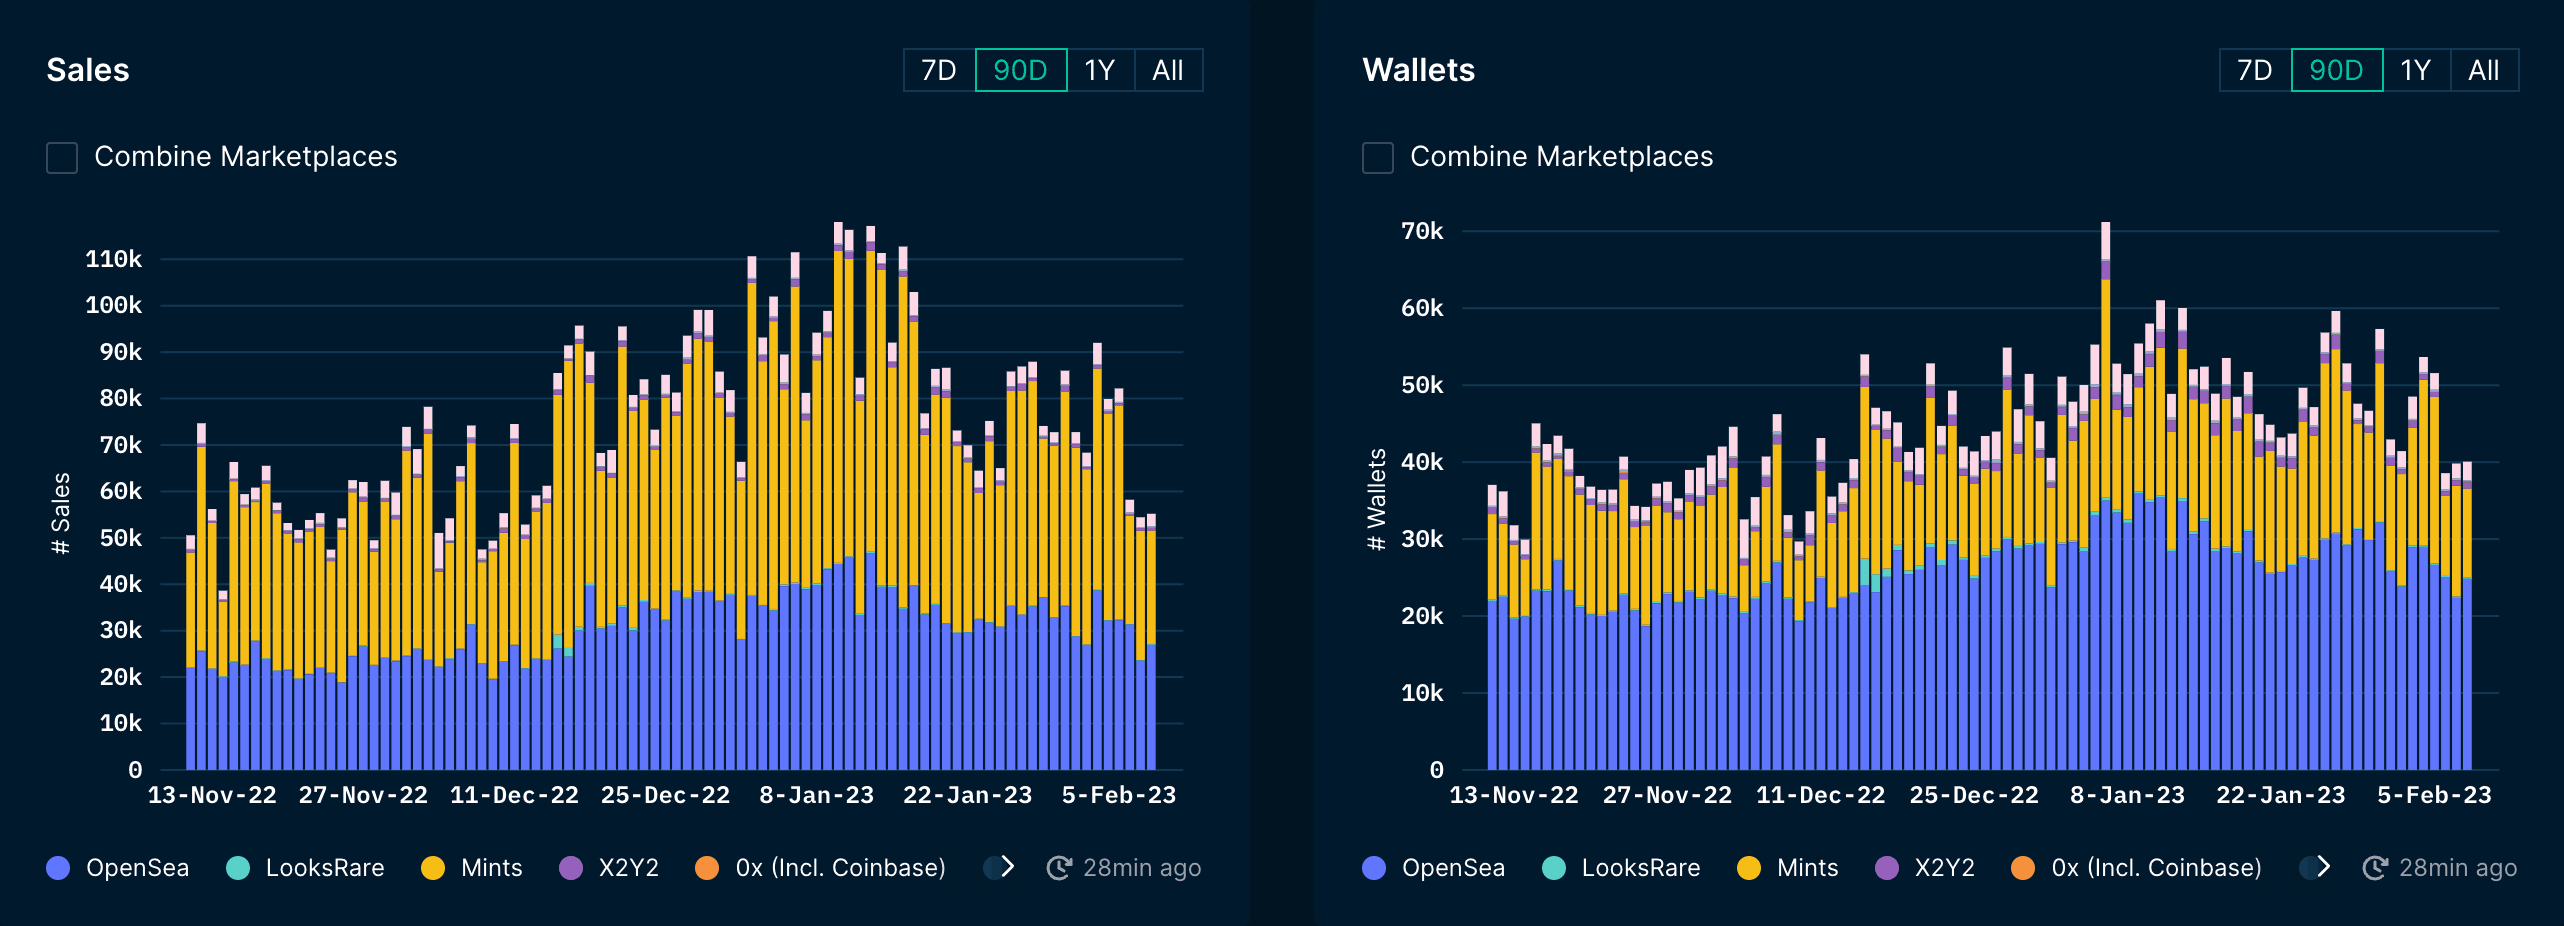Click tallest bar in Wallets chart
The image size is (2564, 926).
2106,496
